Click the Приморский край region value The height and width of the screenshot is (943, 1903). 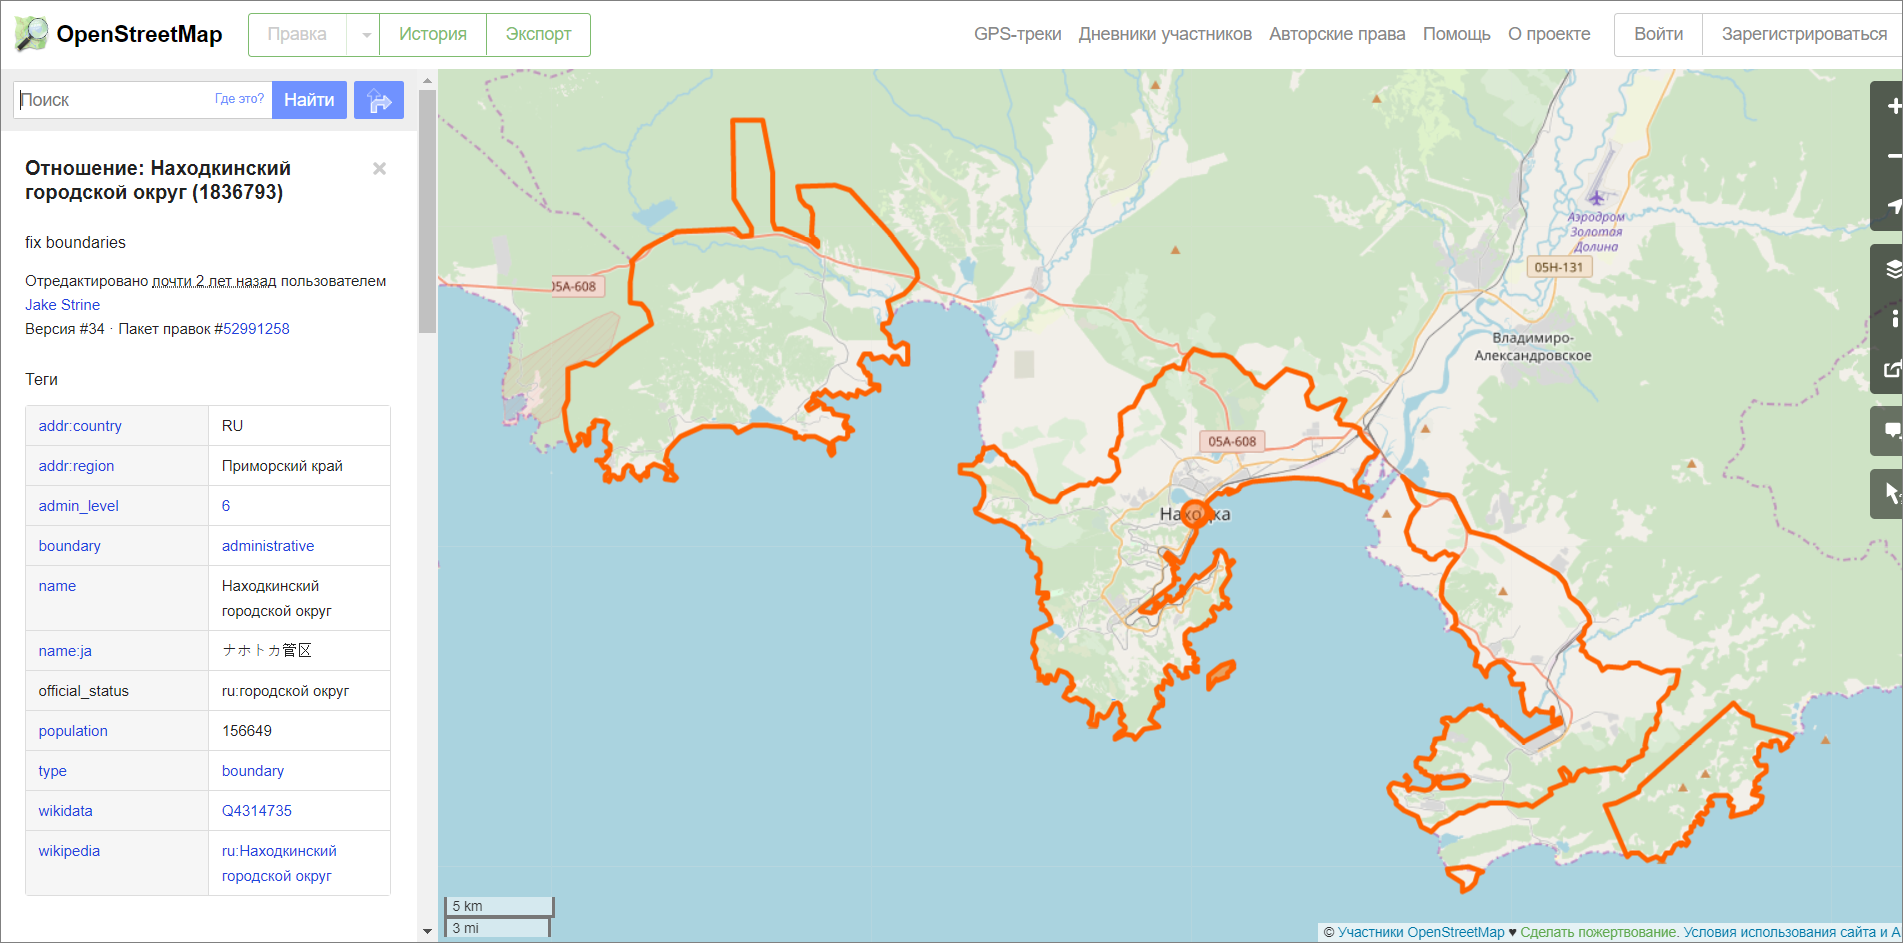click(x=282, y=466)
